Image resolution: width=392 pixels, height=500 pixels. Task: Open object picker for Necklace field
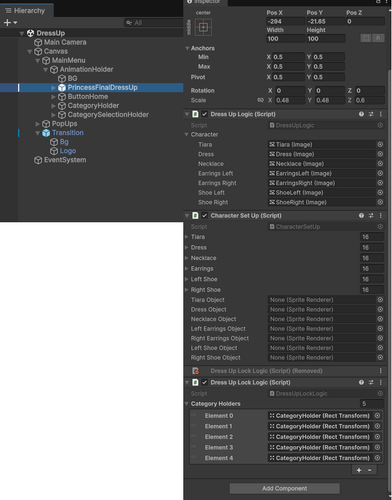coord(380,164)
